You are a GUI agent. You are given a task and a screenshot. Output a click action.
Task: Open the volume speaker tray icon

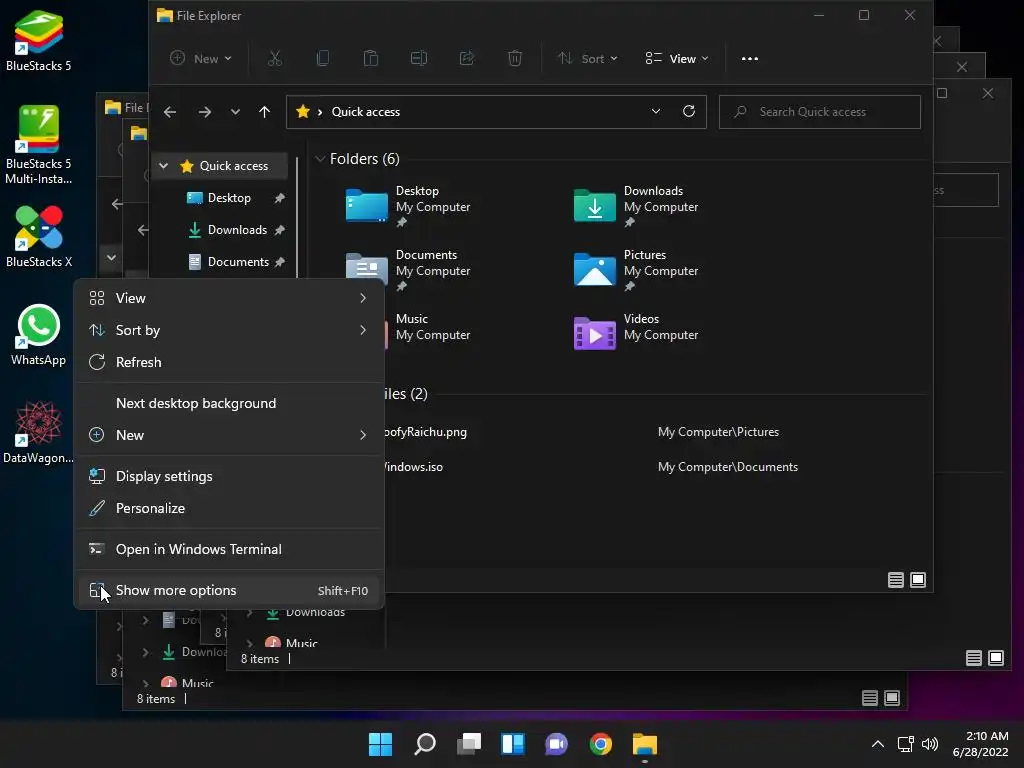(x=930, y=744)
